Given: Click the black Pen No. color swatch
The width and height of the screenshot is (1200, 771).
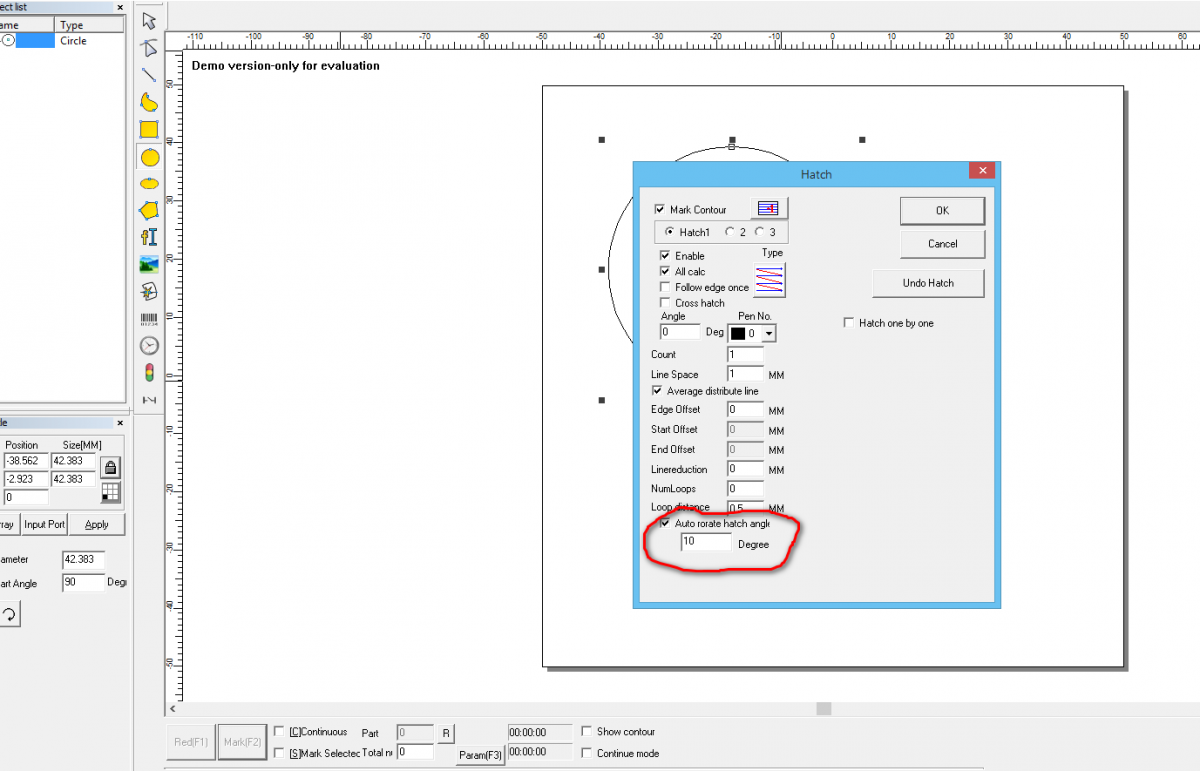Looking at the screenshot, I should coord(738,334).
